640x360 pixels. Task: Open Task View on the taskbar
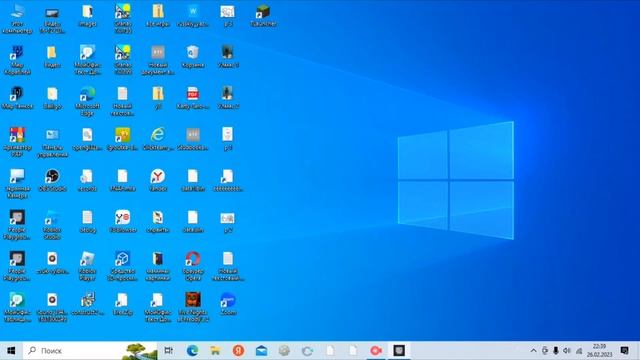(x=168, y=351)
